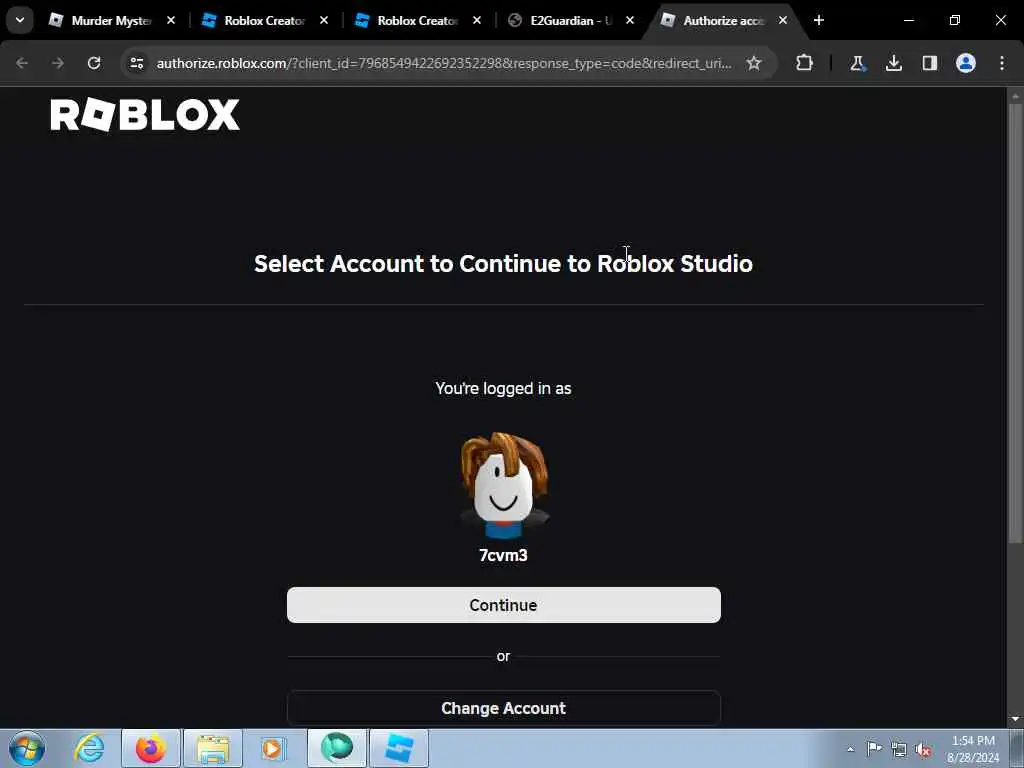Close the Murder Mystery tab
The height and width of the screenshot is (768, 1024).
click(170, 21)
